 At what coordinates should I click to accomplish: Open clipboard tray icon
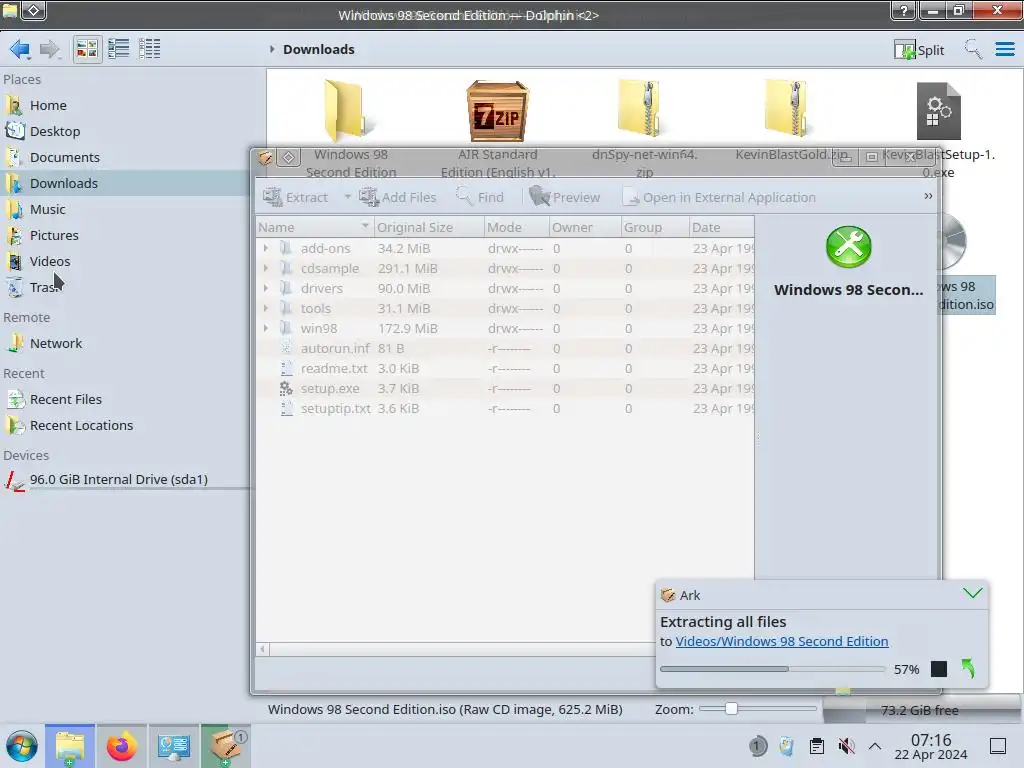816,746
